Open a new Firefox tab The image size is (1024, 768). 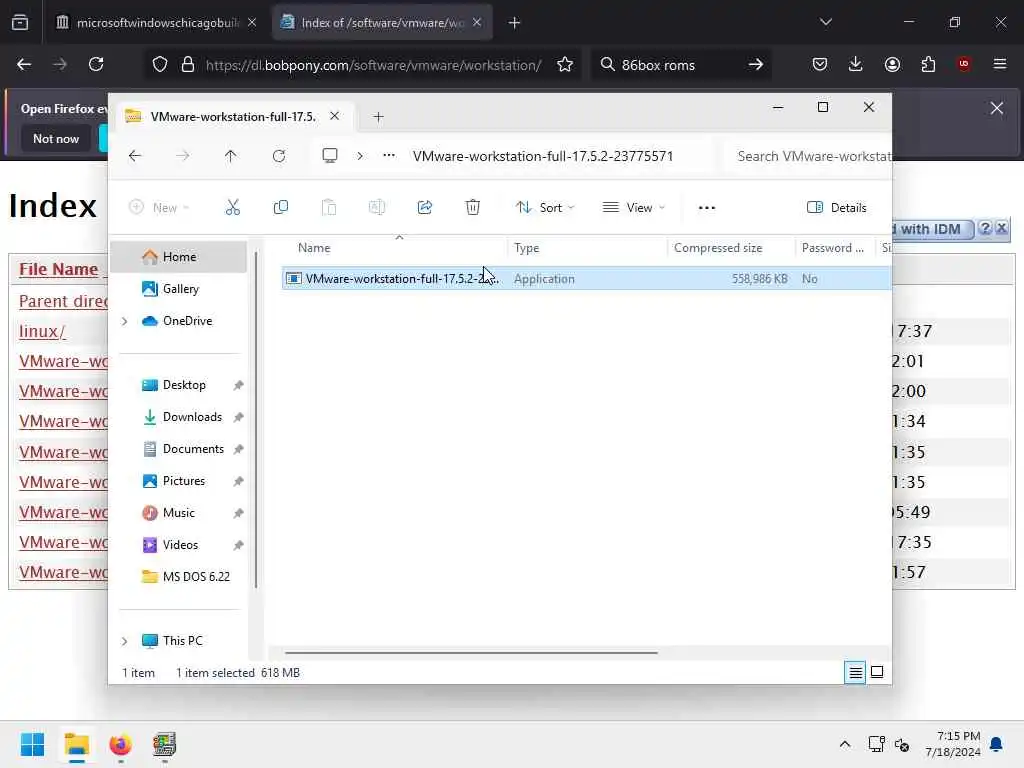pyautogui.click(x=515, y=23)
